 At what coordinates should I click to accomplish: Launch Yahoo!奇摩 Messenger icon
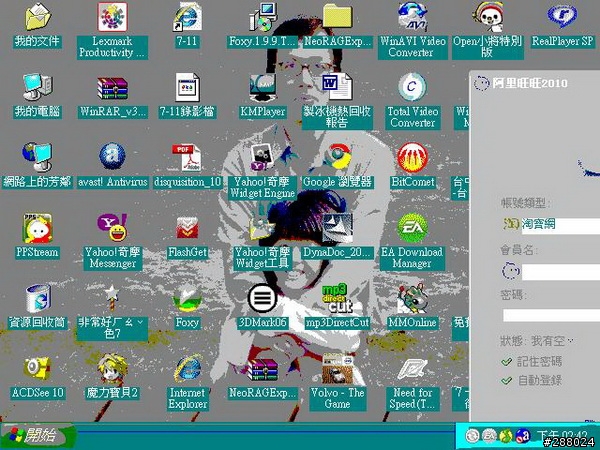click(112, 228)
